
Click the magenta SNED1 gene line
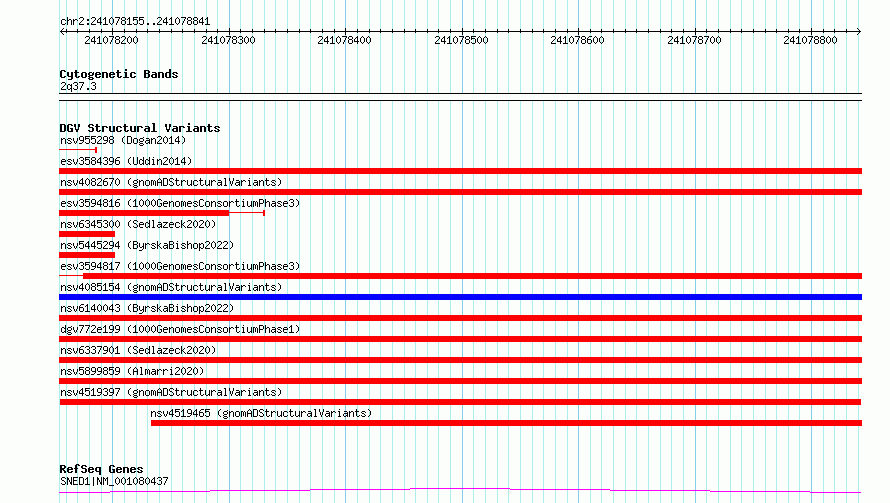[460, 491]
